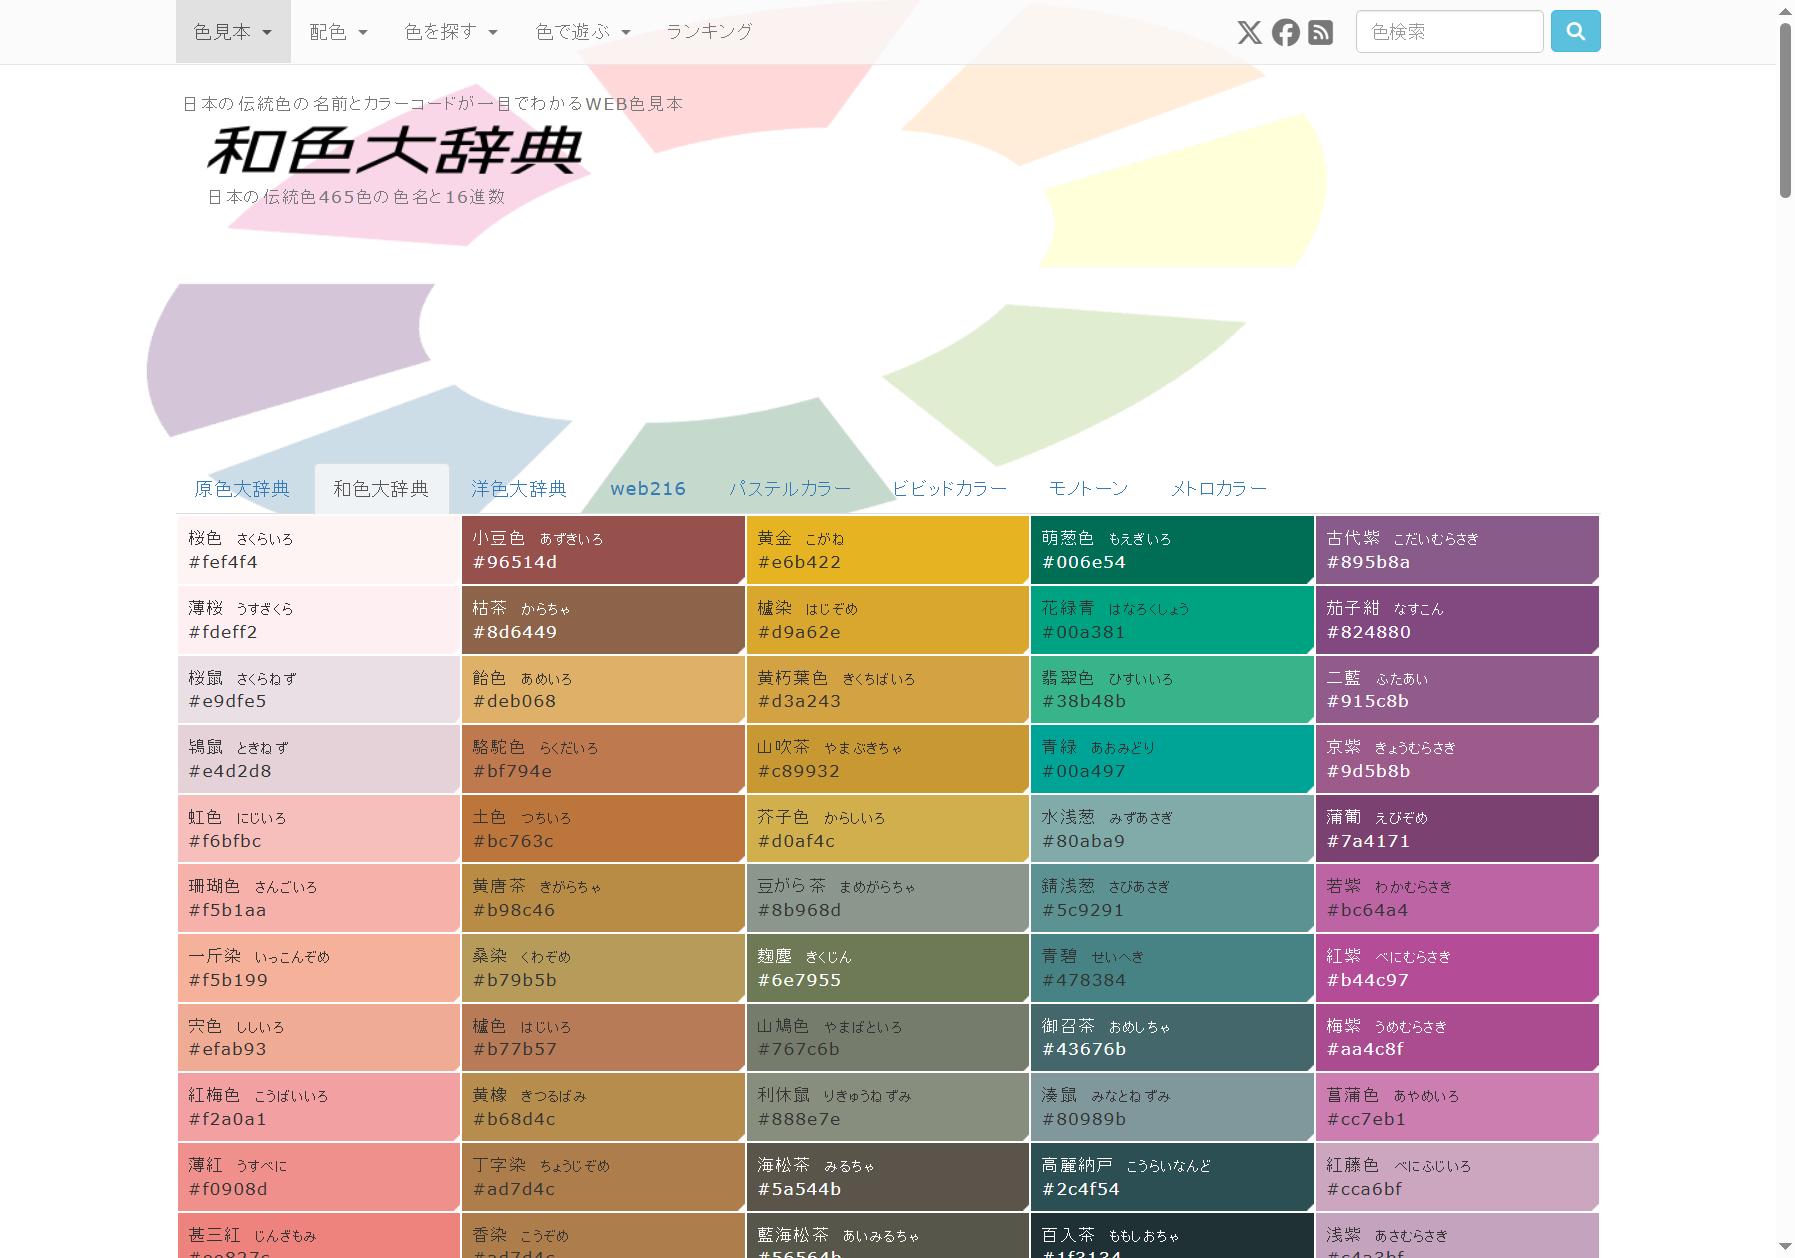Open the ランキング menu item
This screenshot has width=1795, height=1258.
[x=709, y=32]
